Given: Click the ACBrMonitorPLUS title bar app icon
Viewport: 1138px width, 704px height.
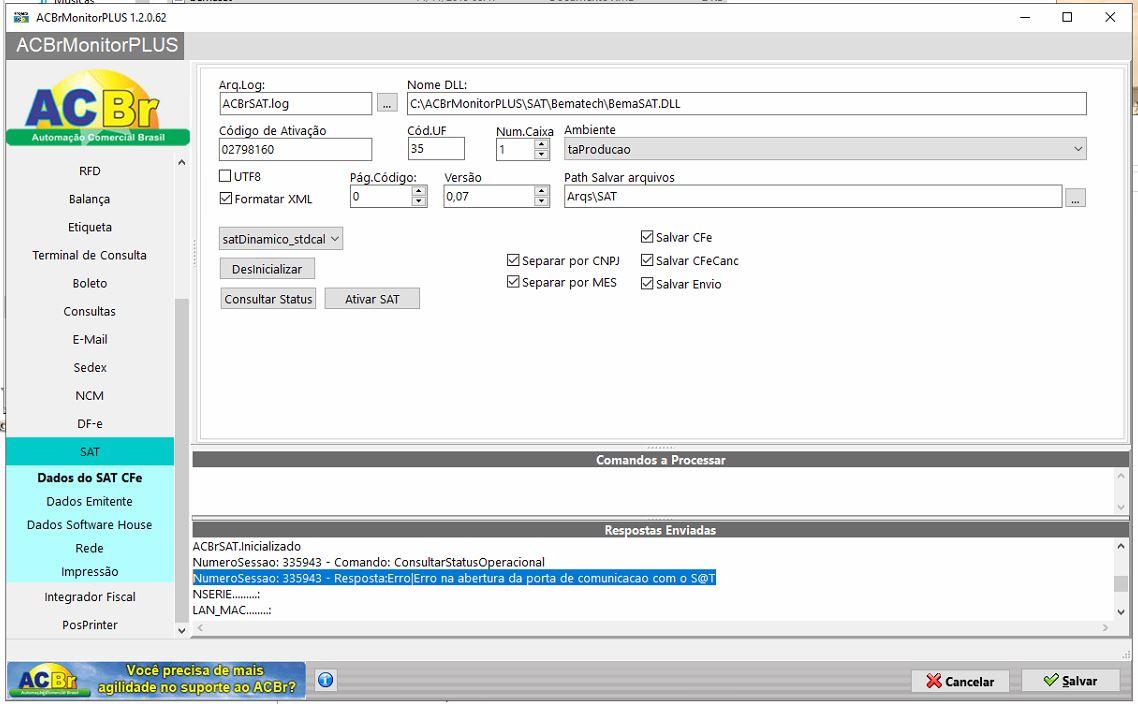Looking at the screenshot, I should (21, 17).
